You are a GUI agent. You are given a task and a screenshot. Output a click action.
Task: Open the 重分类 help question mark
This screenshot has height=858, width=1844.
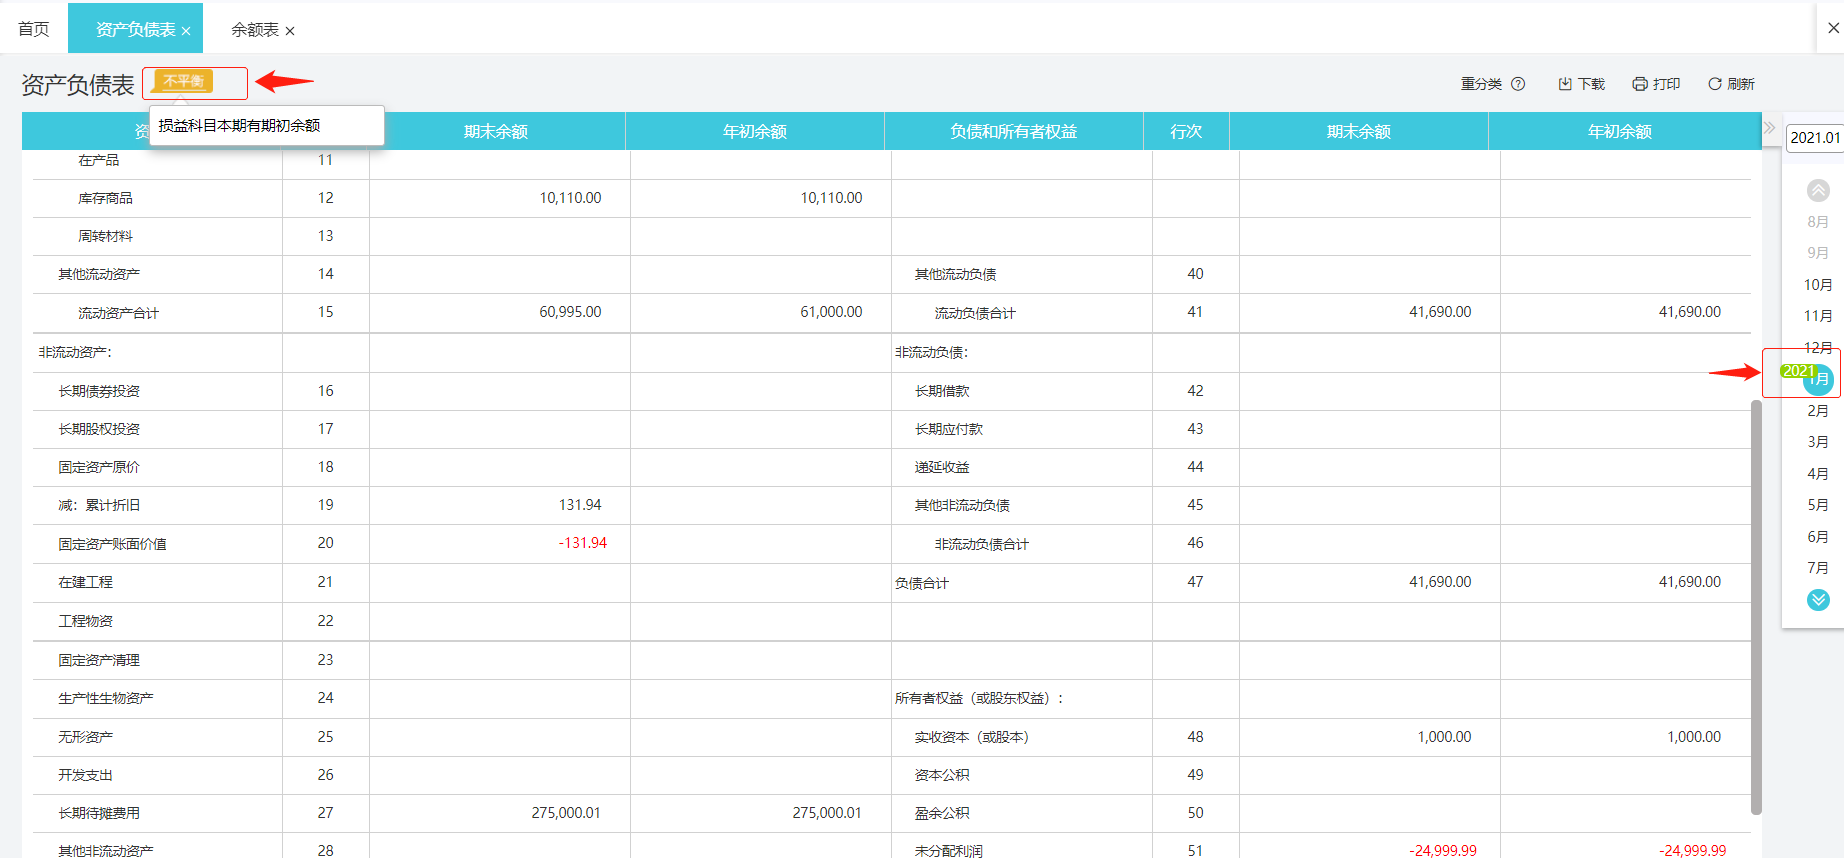(x=1518, y=84)
